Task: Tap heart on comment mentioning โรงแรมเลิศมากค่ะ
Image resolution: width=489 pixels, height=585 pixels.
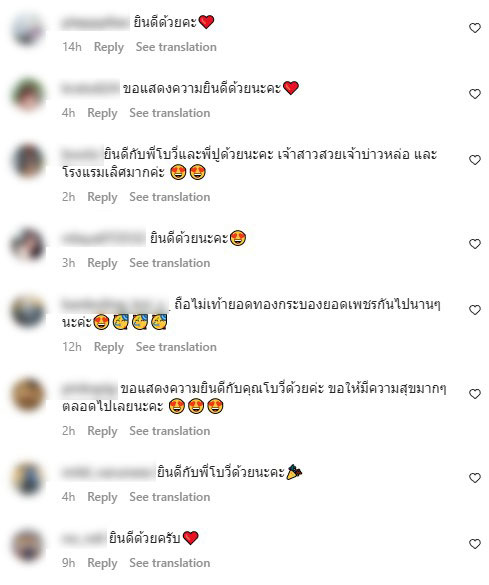Action: [474, 160]
